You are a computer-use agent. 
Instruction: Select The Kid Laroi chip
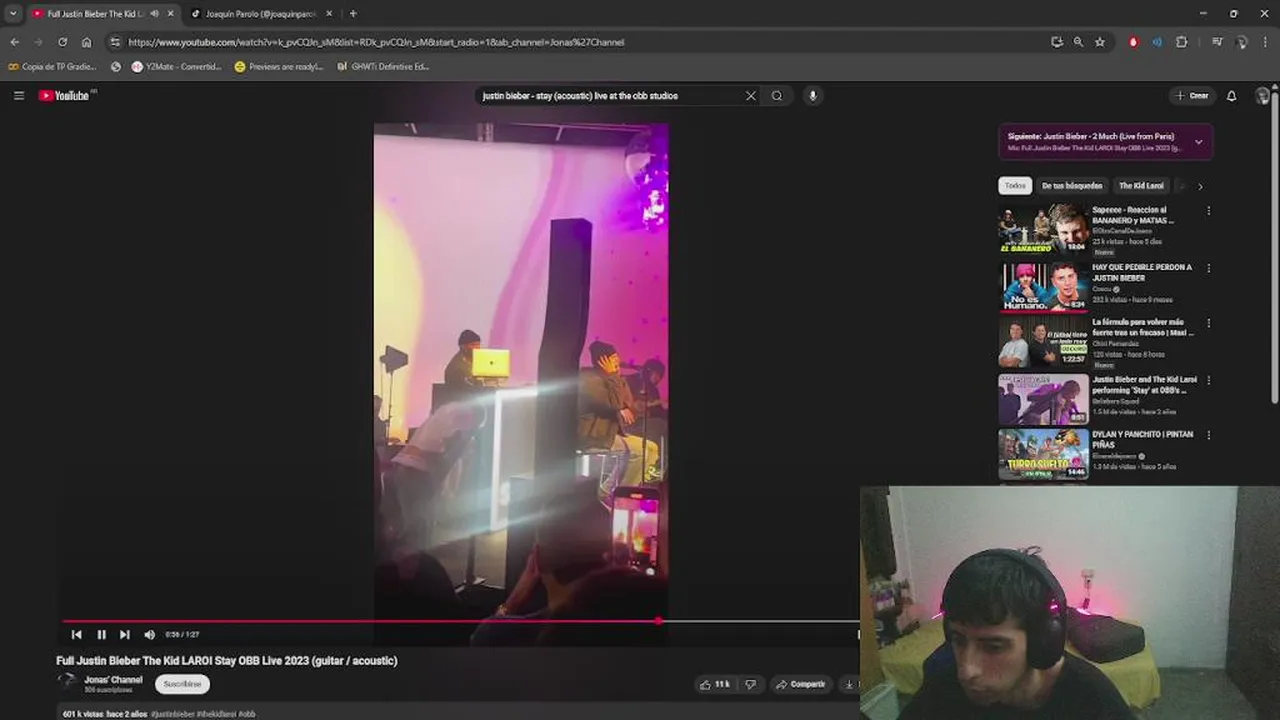coord(1141,186)
